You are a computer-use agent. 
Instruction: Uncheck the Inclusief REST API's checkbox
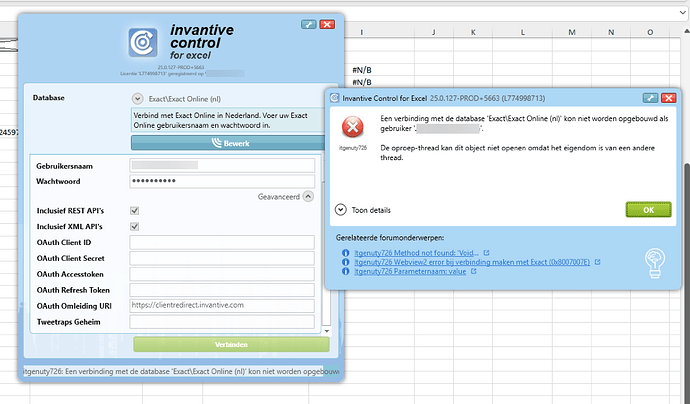point(135,211)
